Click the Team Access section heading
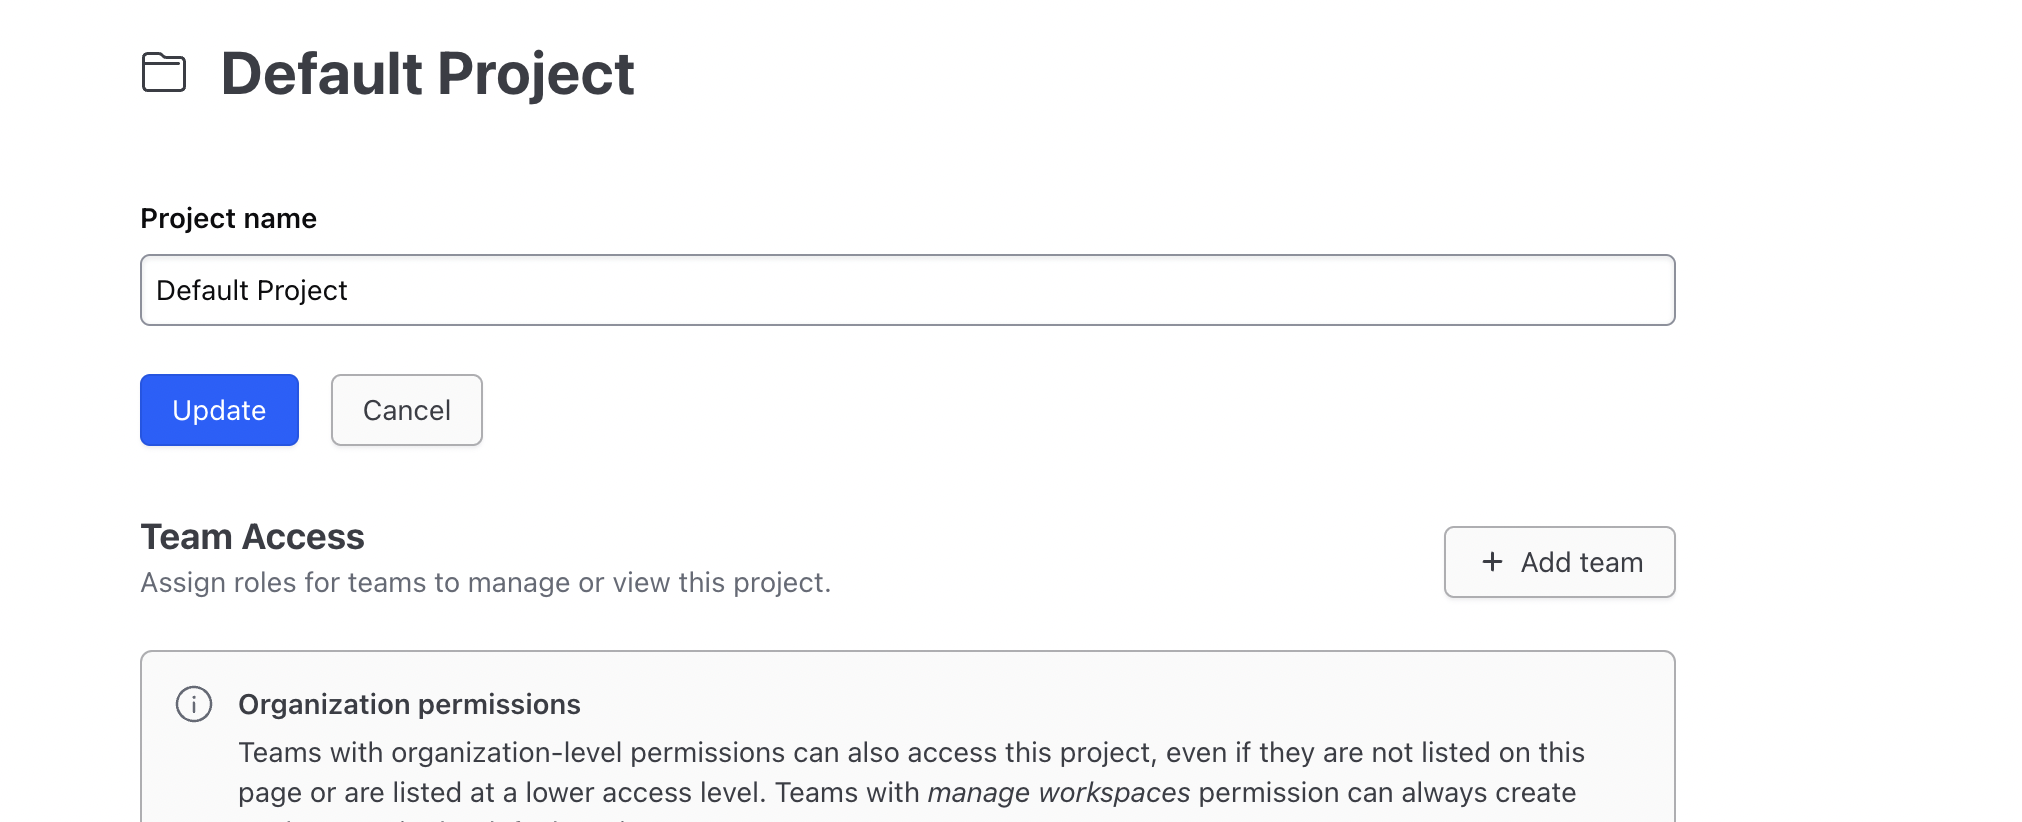 [x=252, y=537]
